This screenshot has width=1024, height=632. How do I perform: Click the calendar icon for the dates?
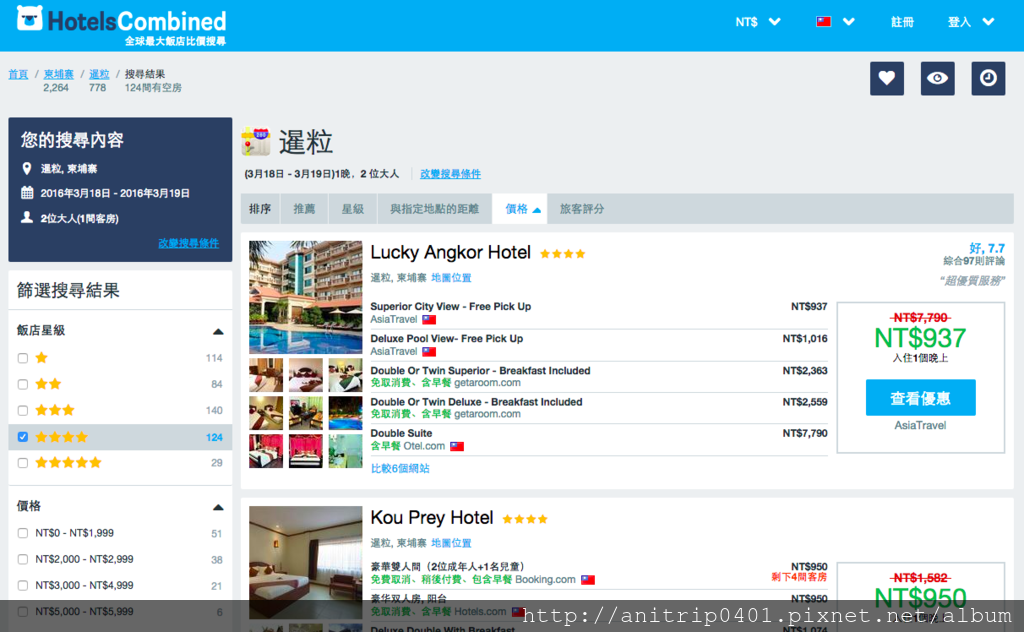[27, 193]
